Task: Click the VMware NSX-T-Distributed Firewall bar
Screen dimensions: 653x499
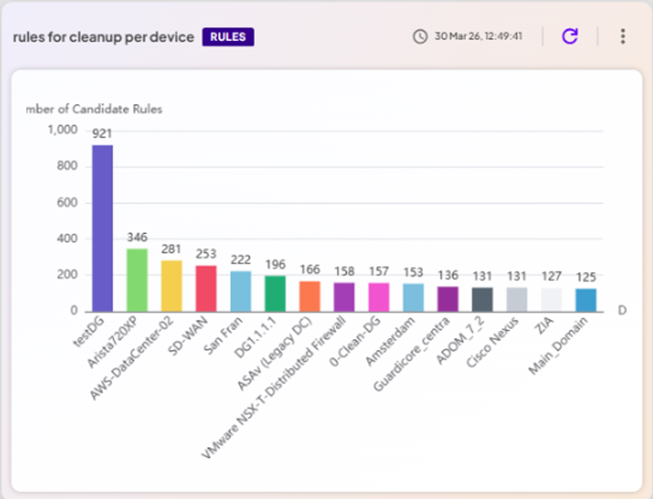Action: click(x=344, y=297)
